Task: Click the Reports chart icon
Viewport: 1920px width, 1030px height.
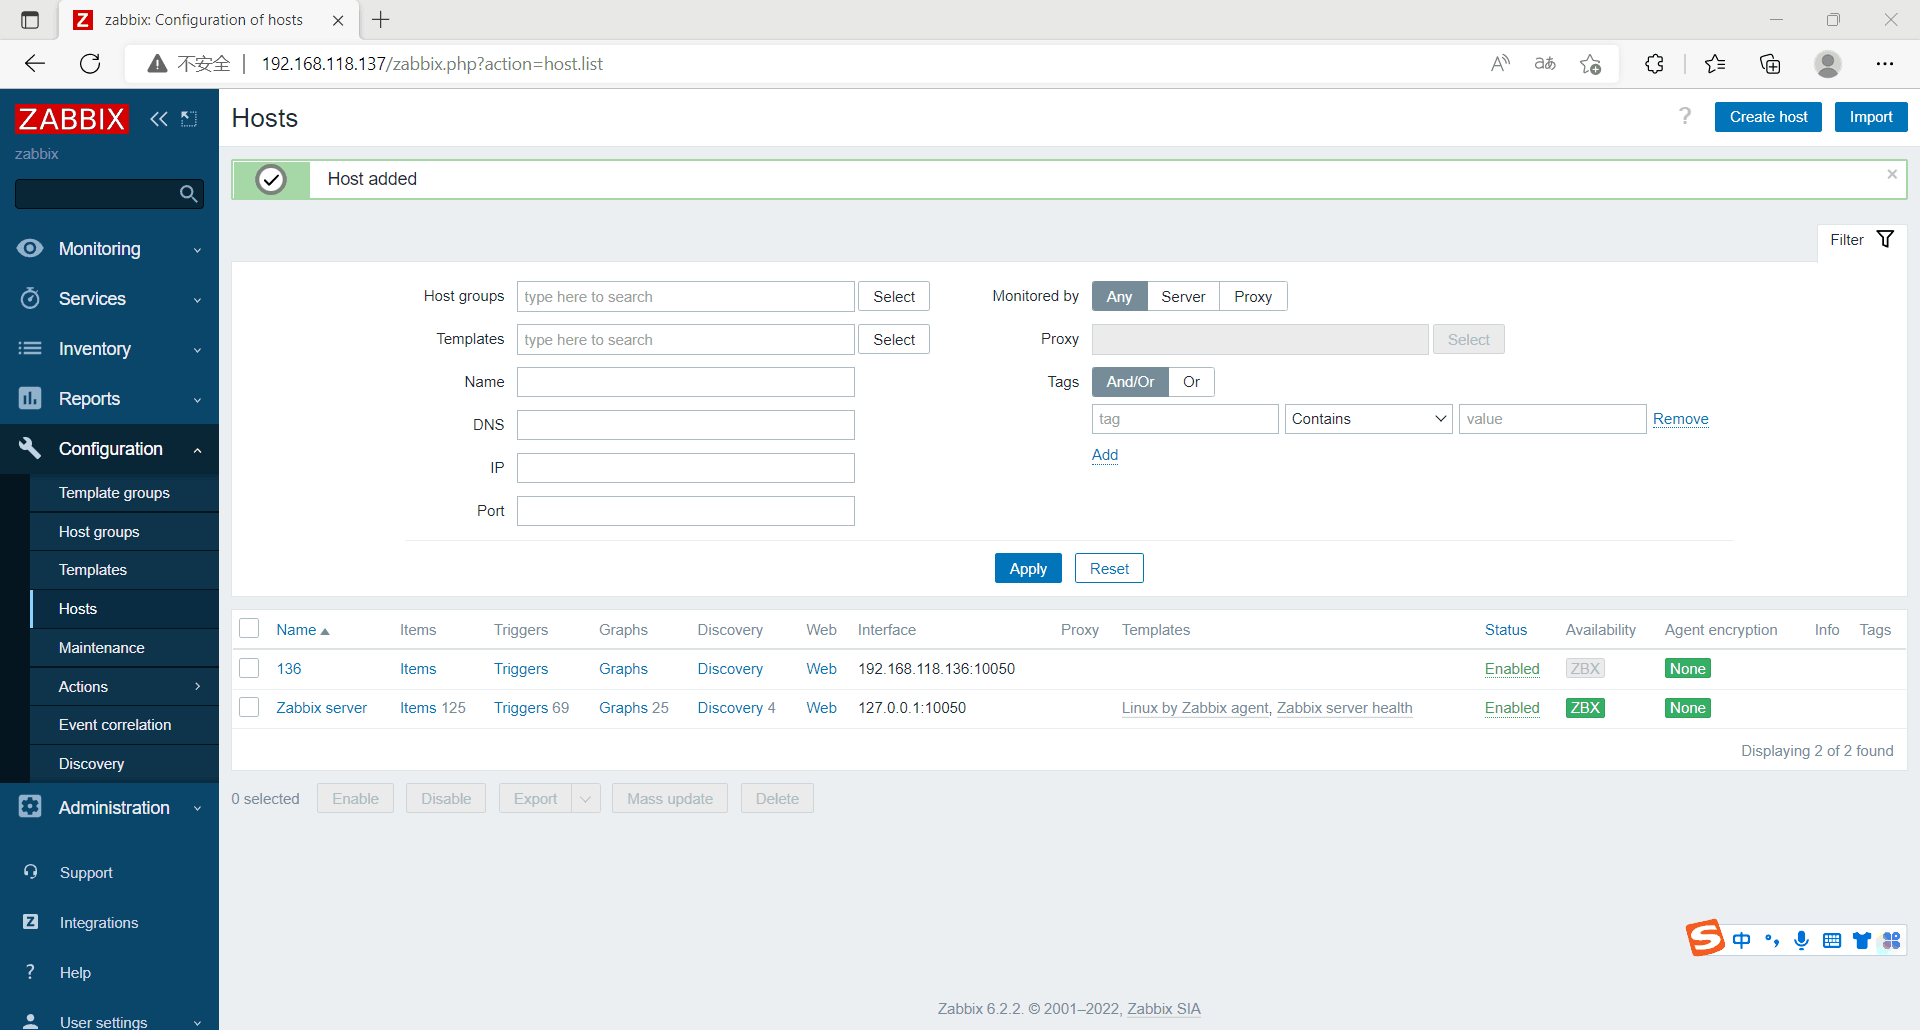Action: click(30, 398)
